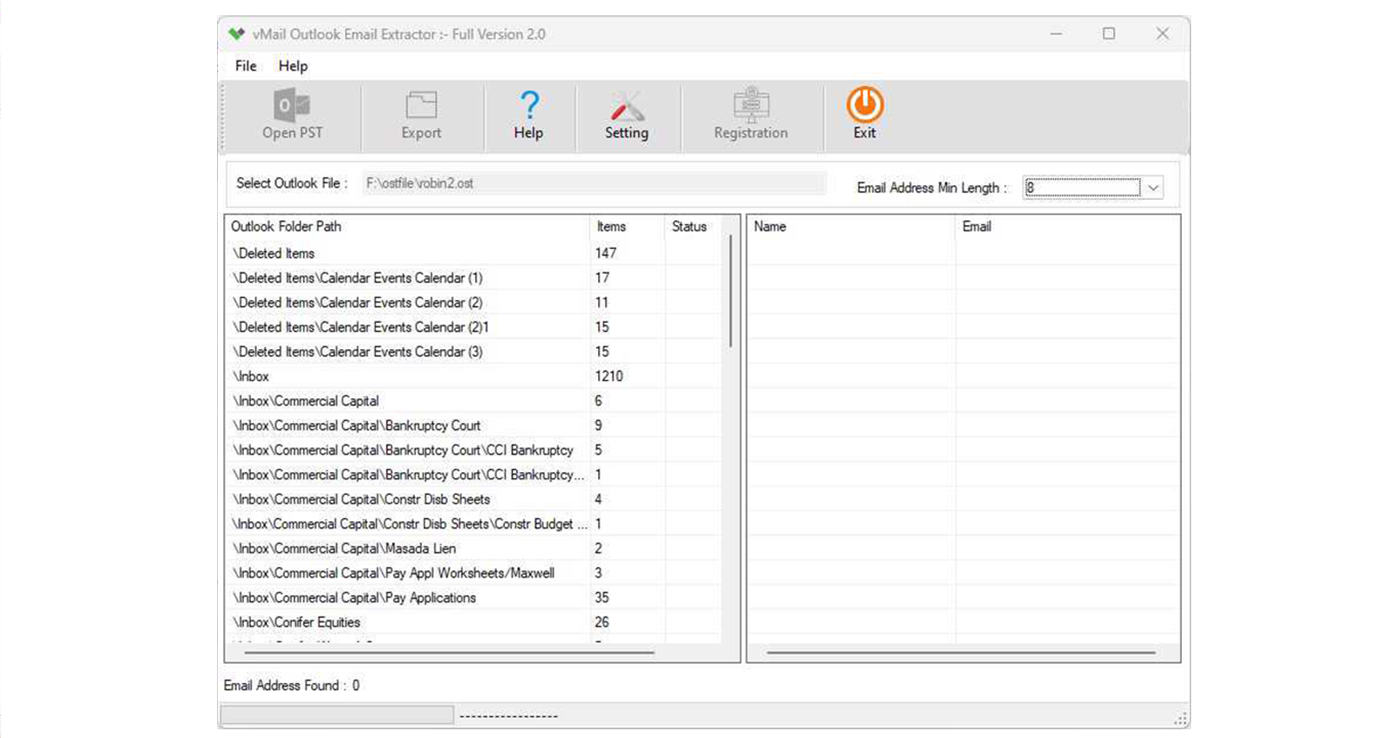Image resolution: width=1399 pixels, height=738 pixels.
Task: Click the resize grip in the status bar
Action: [1181, 719]
